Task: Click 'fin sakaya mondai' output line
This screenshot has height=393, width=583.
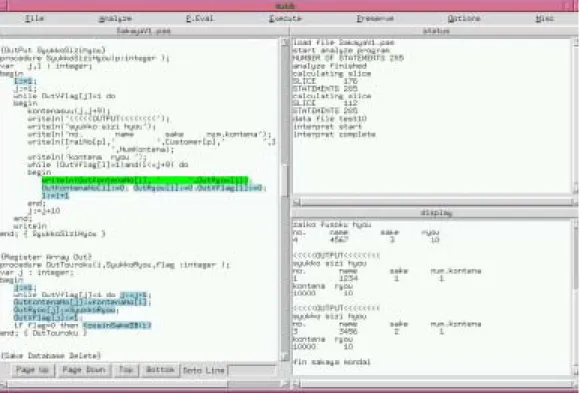Action: [x=332, y=362]
